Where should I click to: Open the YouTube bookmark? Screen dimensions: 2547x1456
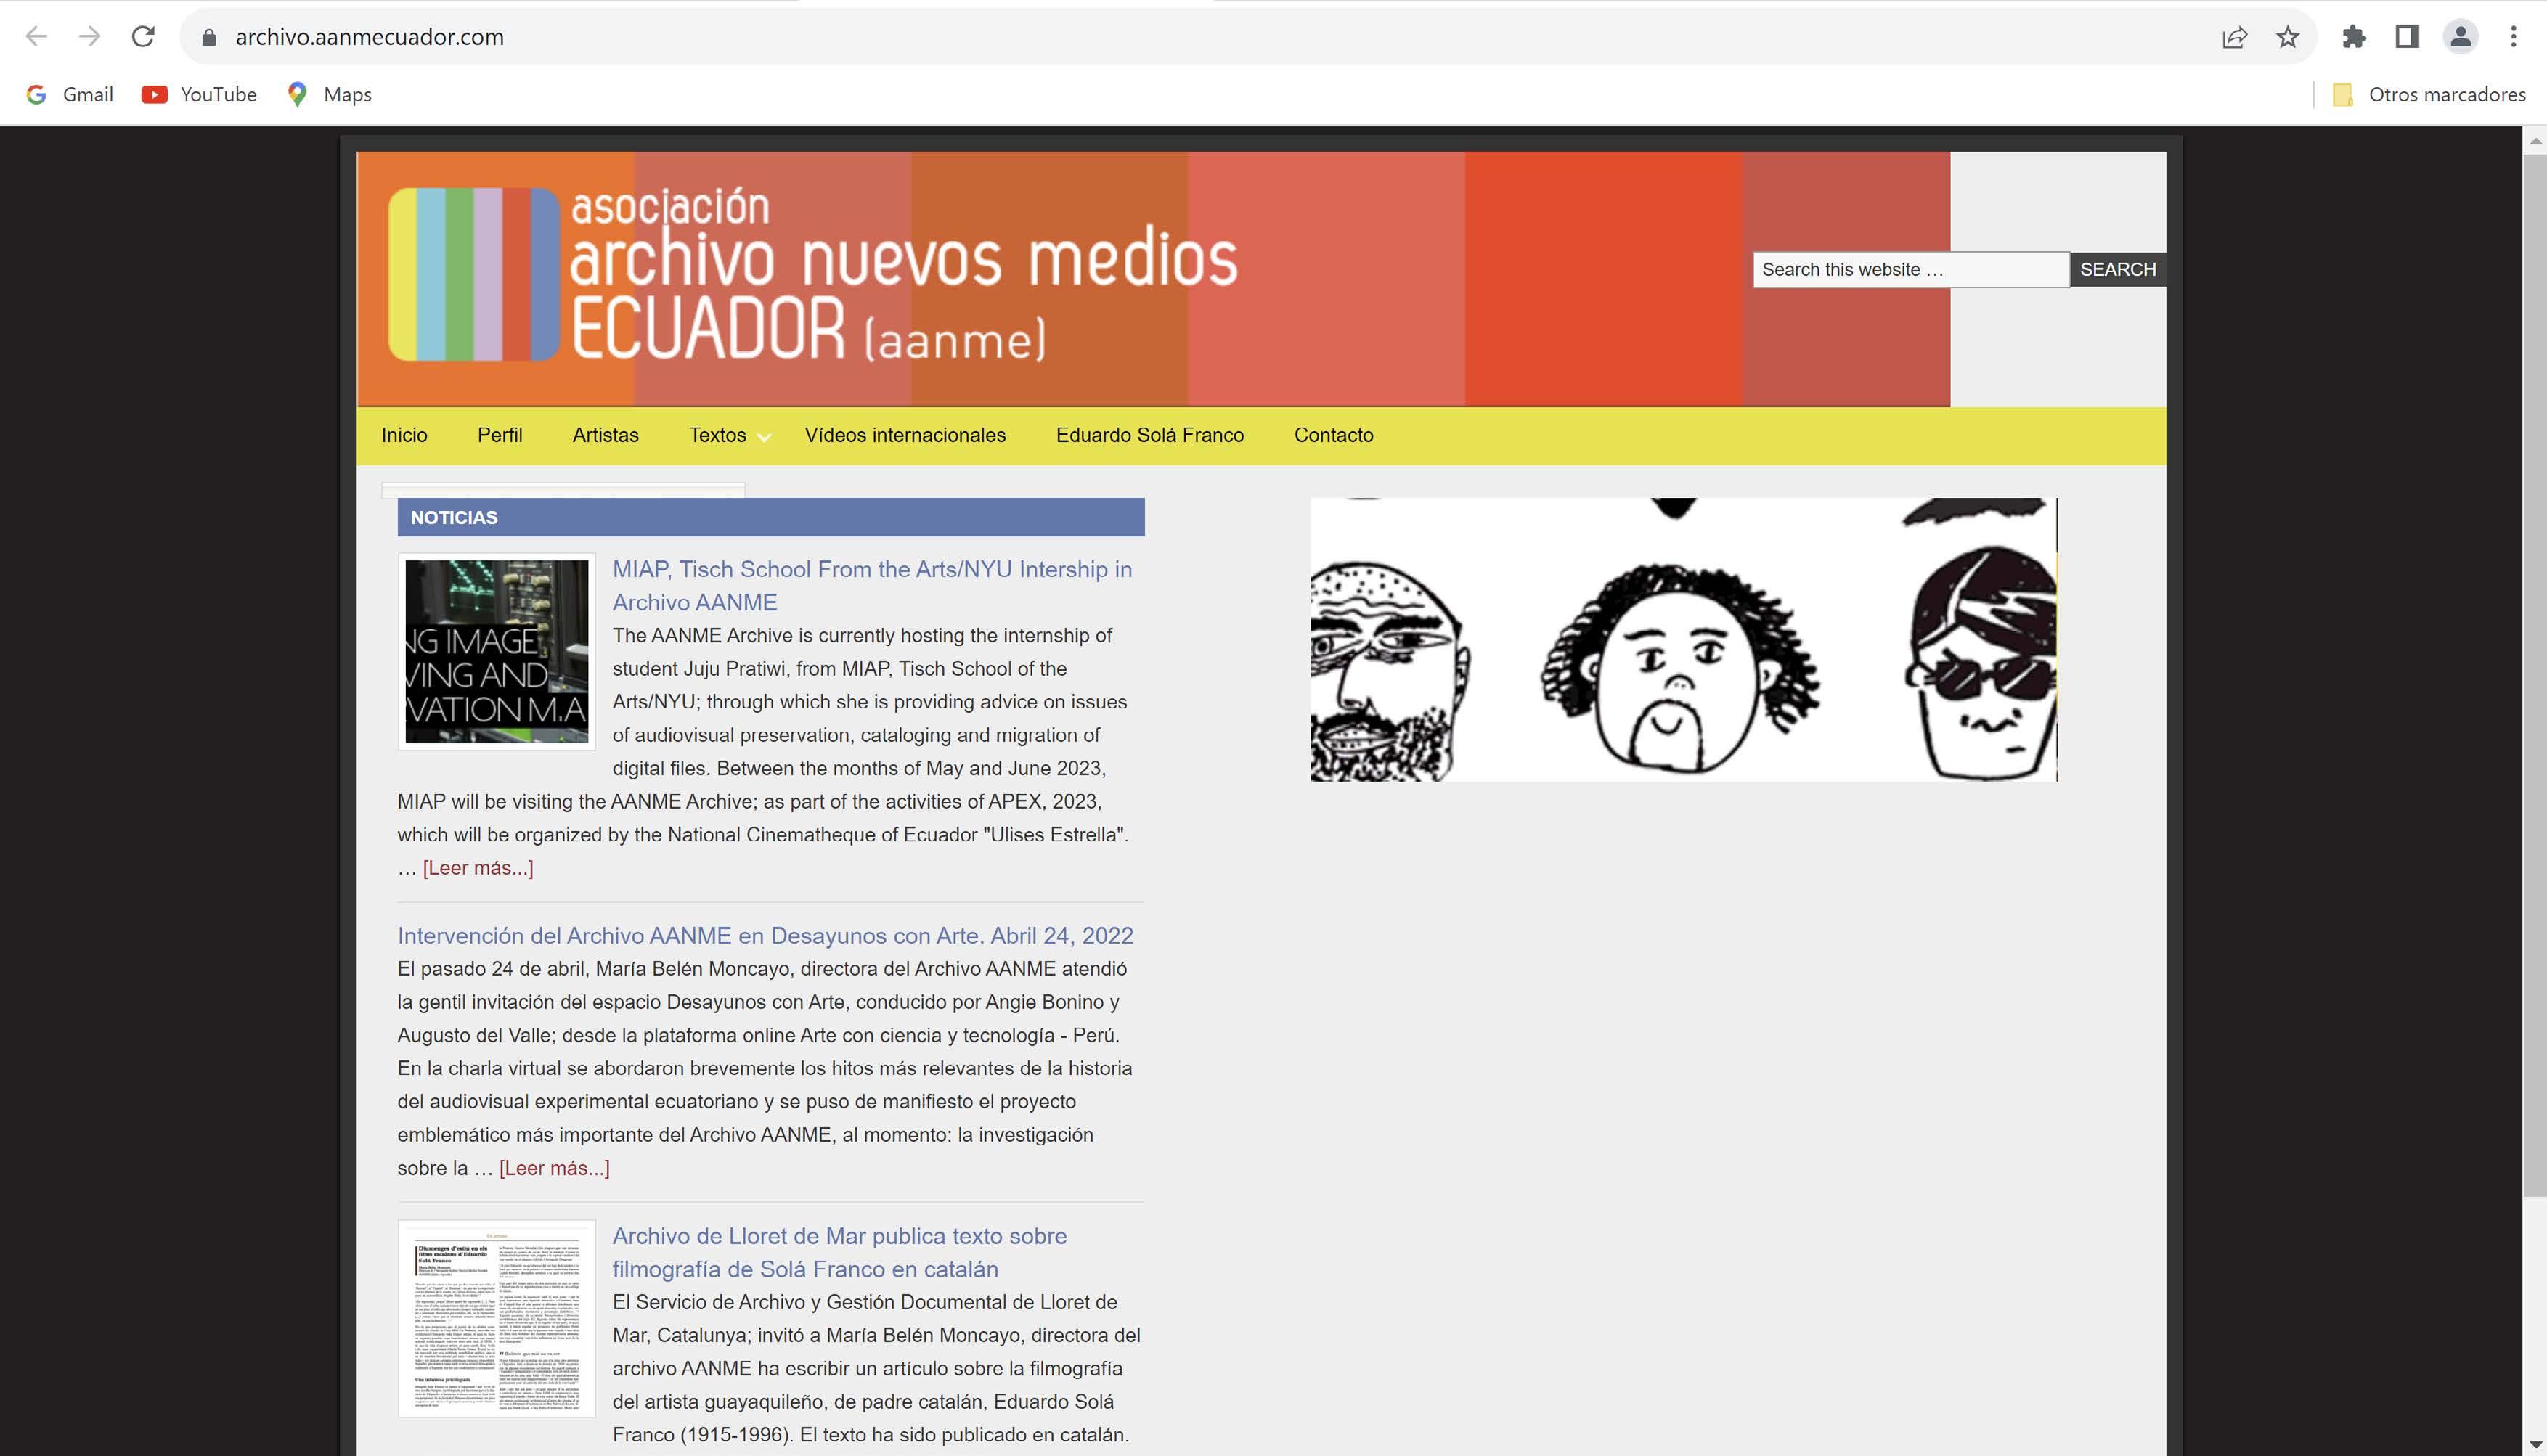coord(199,94)
